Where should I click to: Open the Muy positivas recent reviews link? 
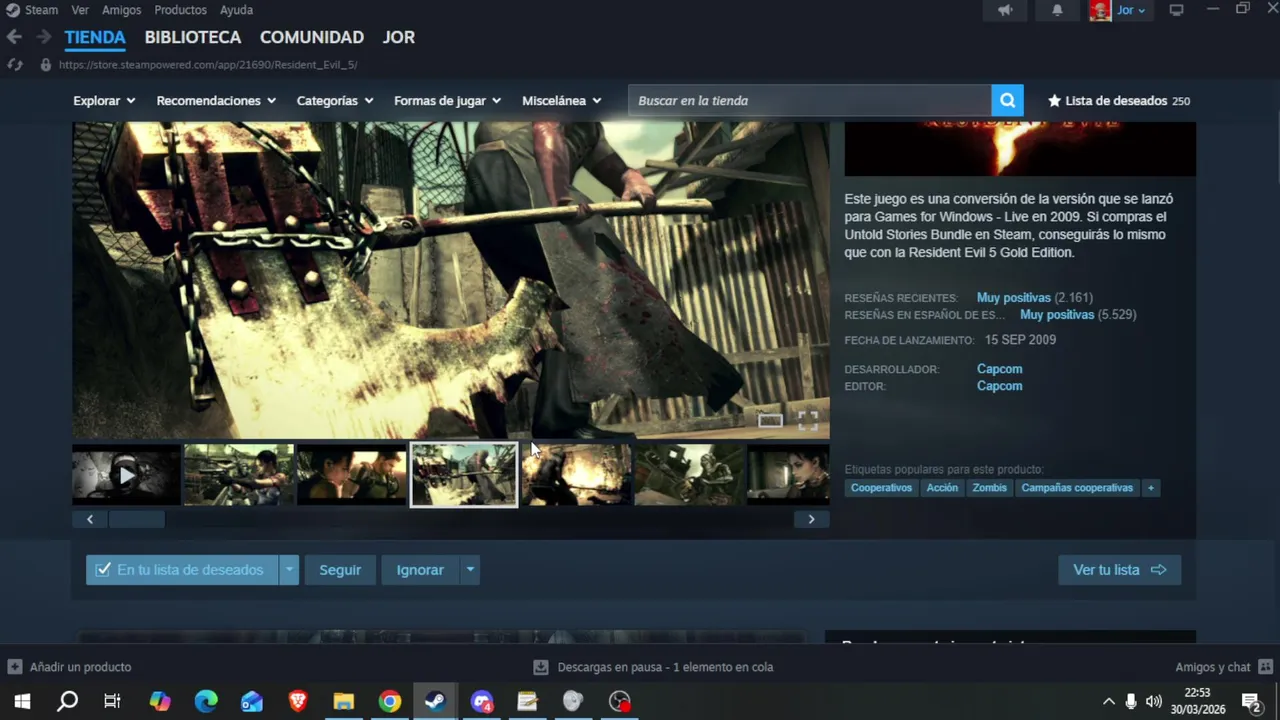1013,298
